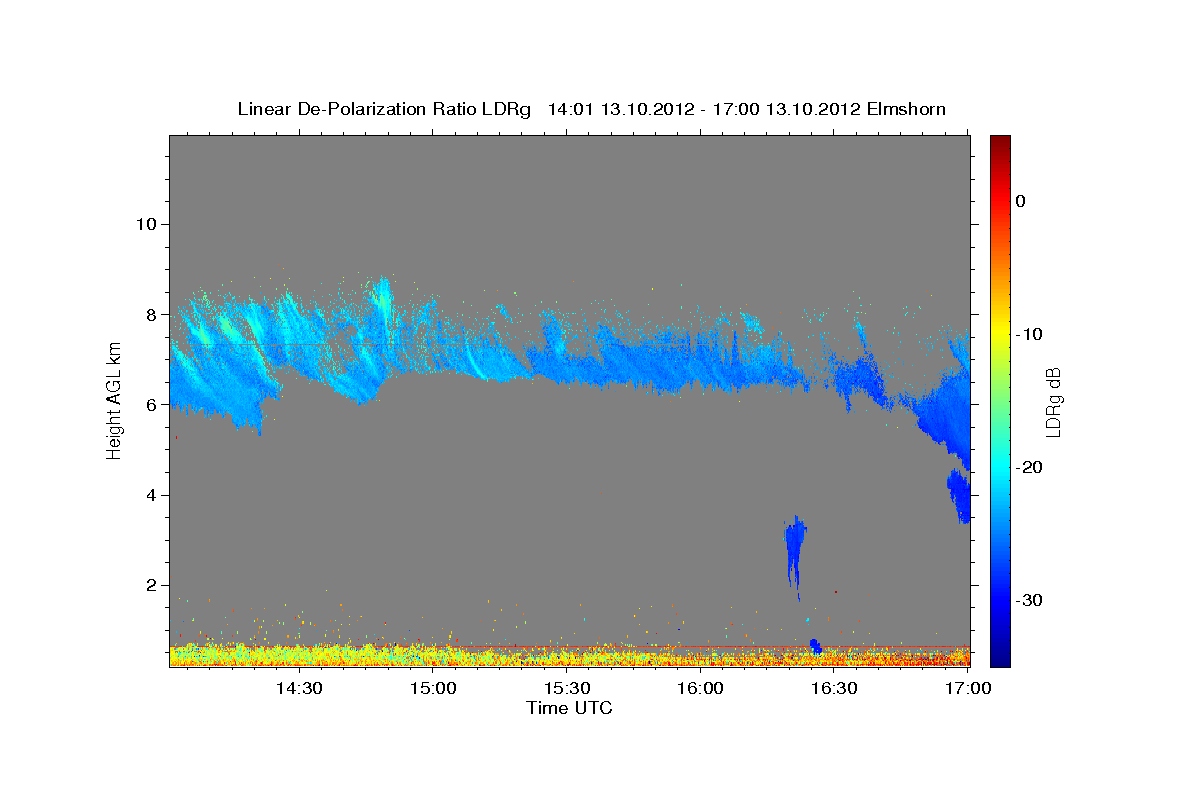Viewport: 1200px width, 800px height.
Task: Click the plot title 'Linear De-Polarization Ratio LDRg'
Action: (x=384, y=109)
